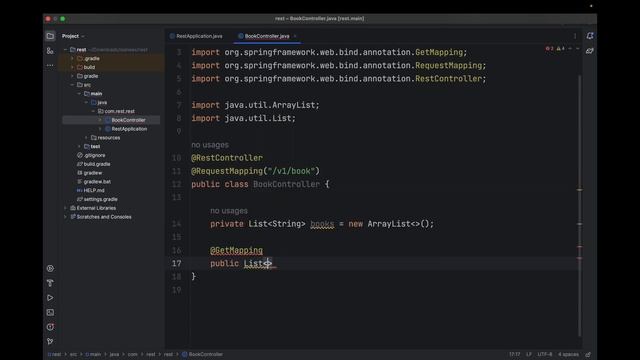Click 'no usages' hint above books field
This screenshot has height=360, width=640.
tap(229, 211)
